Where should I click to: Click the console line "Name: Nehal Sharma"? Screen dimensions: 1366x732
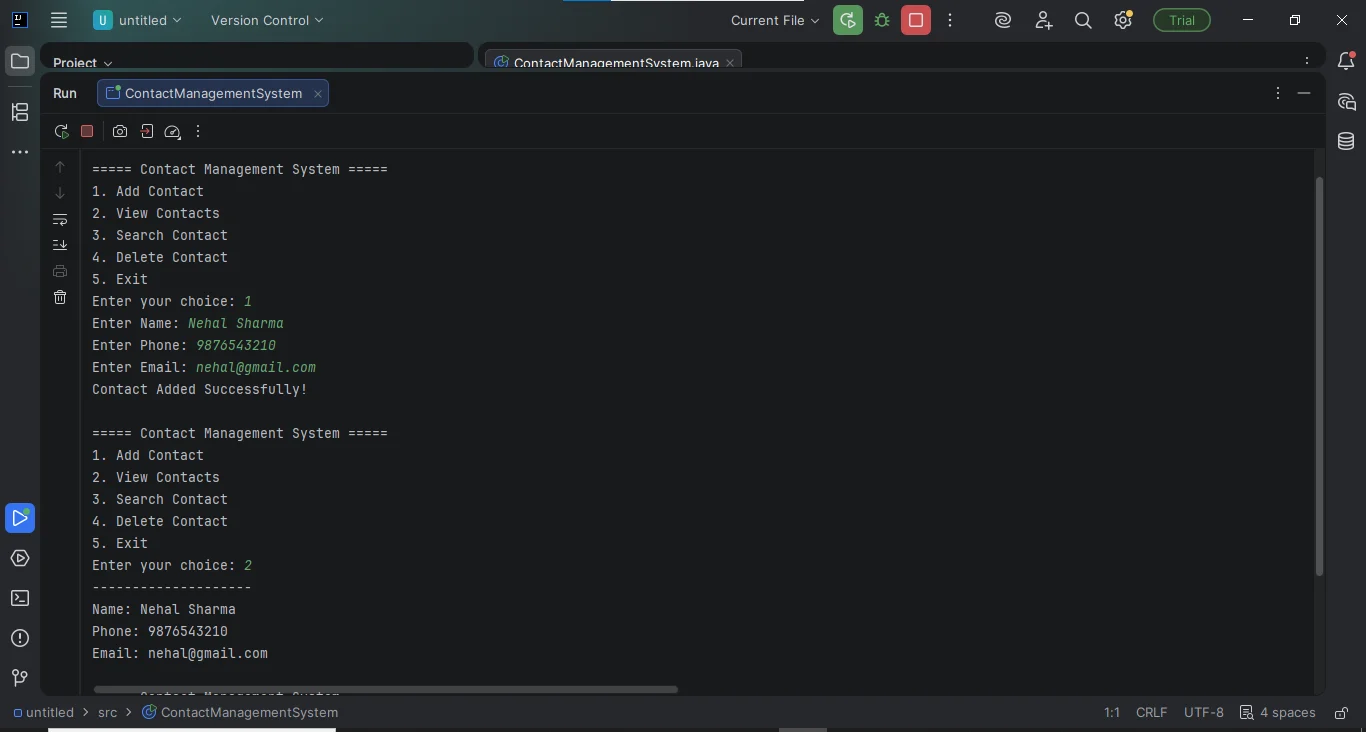164,609
